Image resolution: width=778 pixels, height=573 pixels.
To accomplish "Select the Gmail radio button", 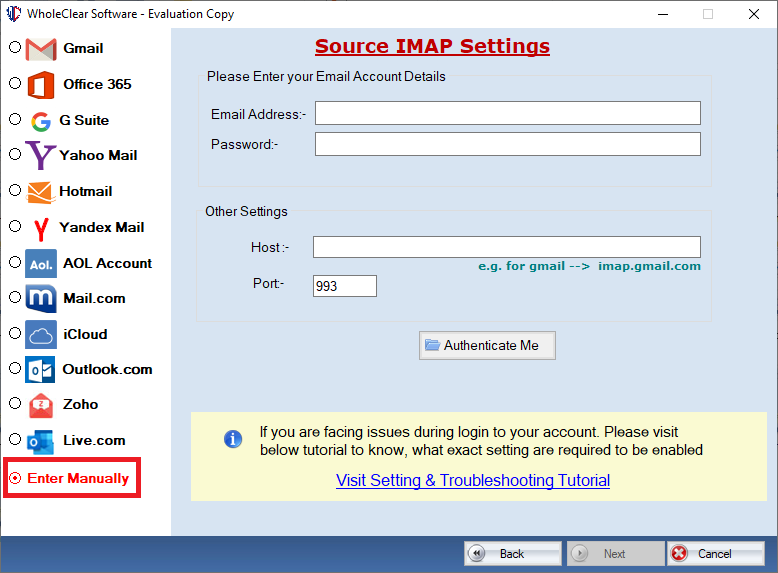I will click(x=15, y=47).
